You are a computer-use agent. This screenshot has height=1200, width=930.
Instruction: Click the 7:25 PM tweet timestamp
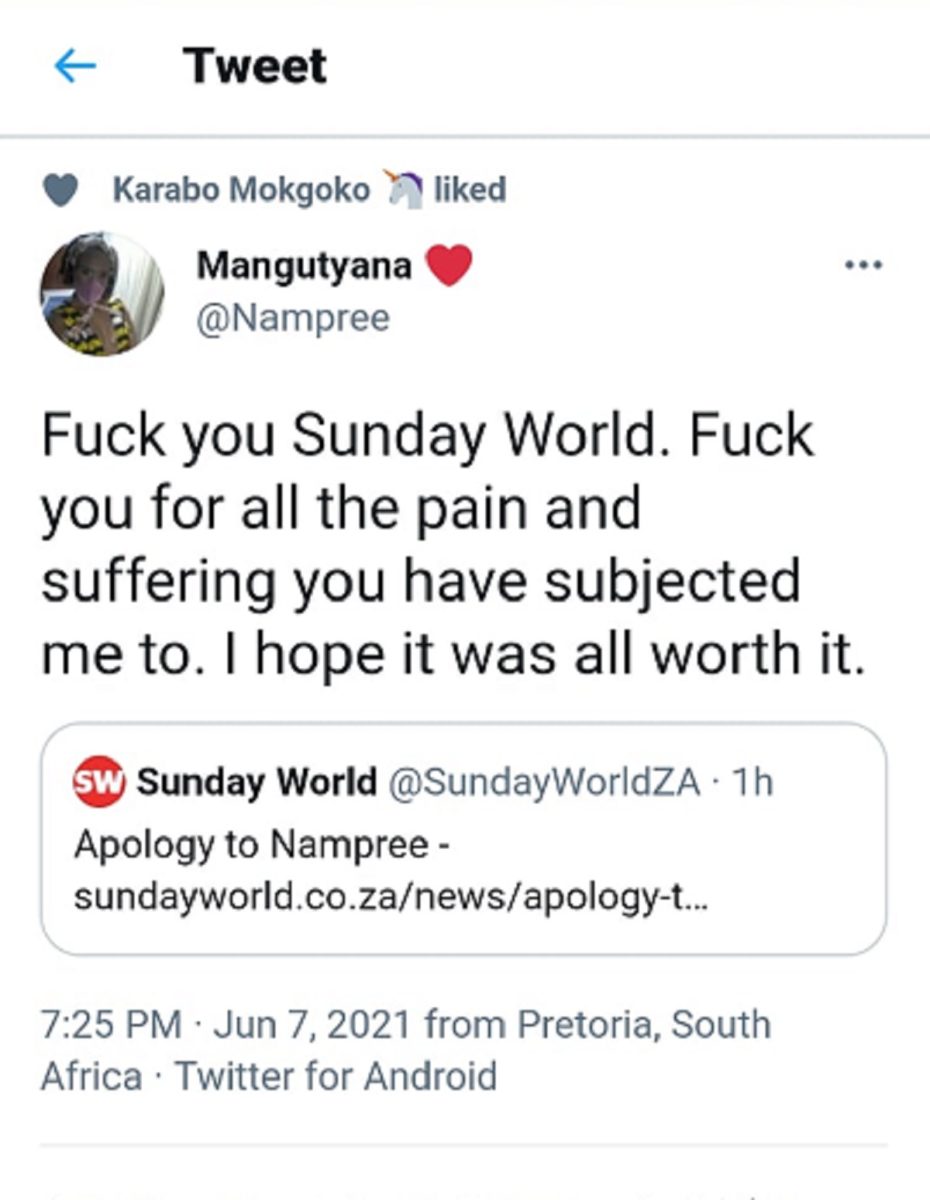pyautogui.click(x=110, y=1025)
